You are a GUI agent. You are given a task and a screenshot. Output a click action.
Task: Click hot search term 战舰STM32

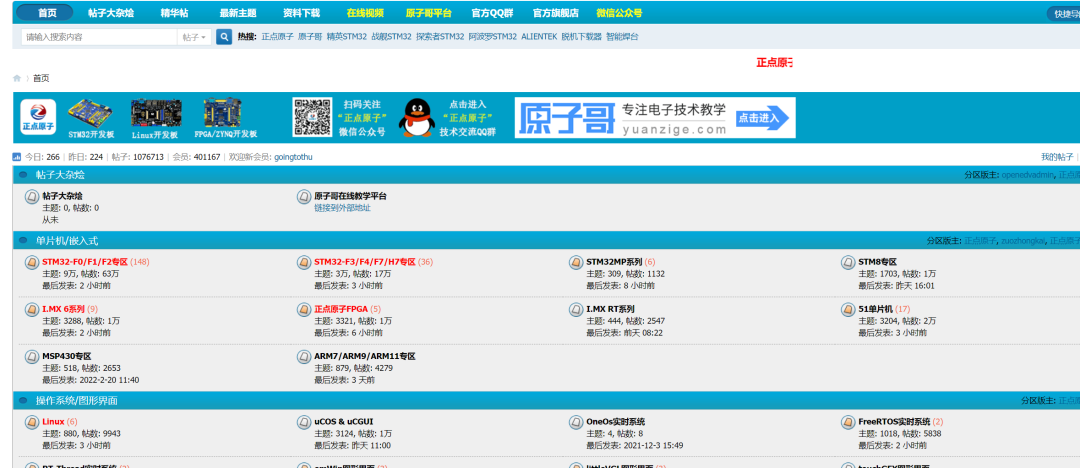[x=391, y=37]
